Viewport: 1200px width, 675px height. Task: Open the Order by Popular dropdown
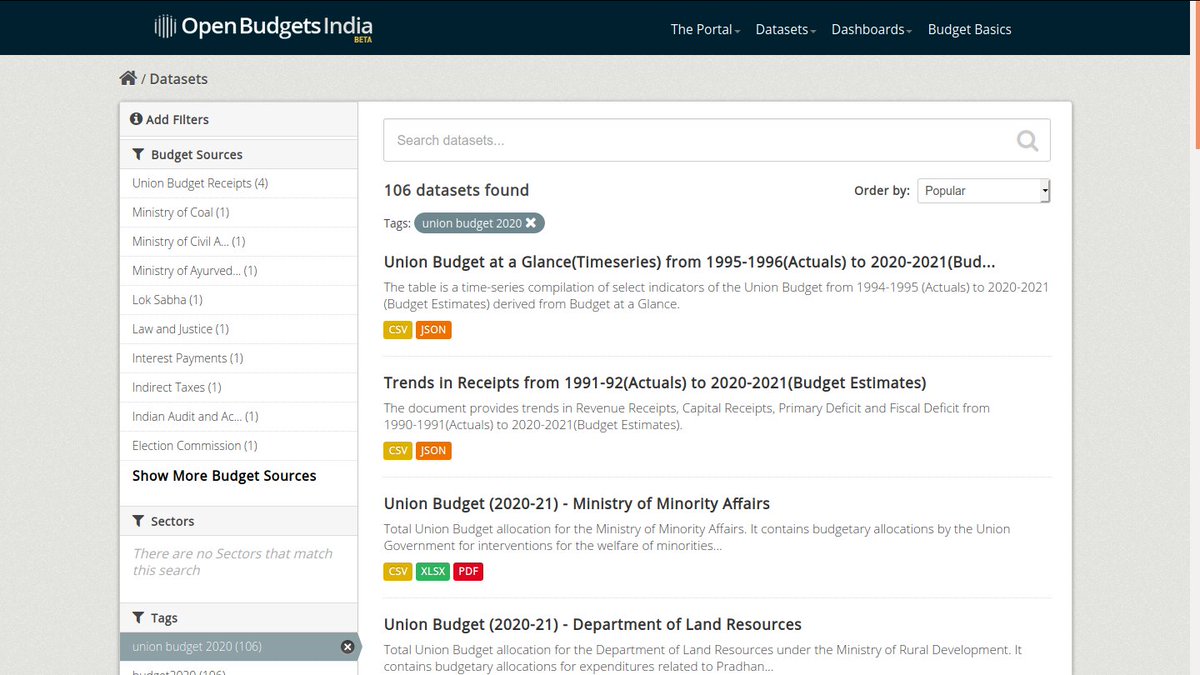pos(984,190)
